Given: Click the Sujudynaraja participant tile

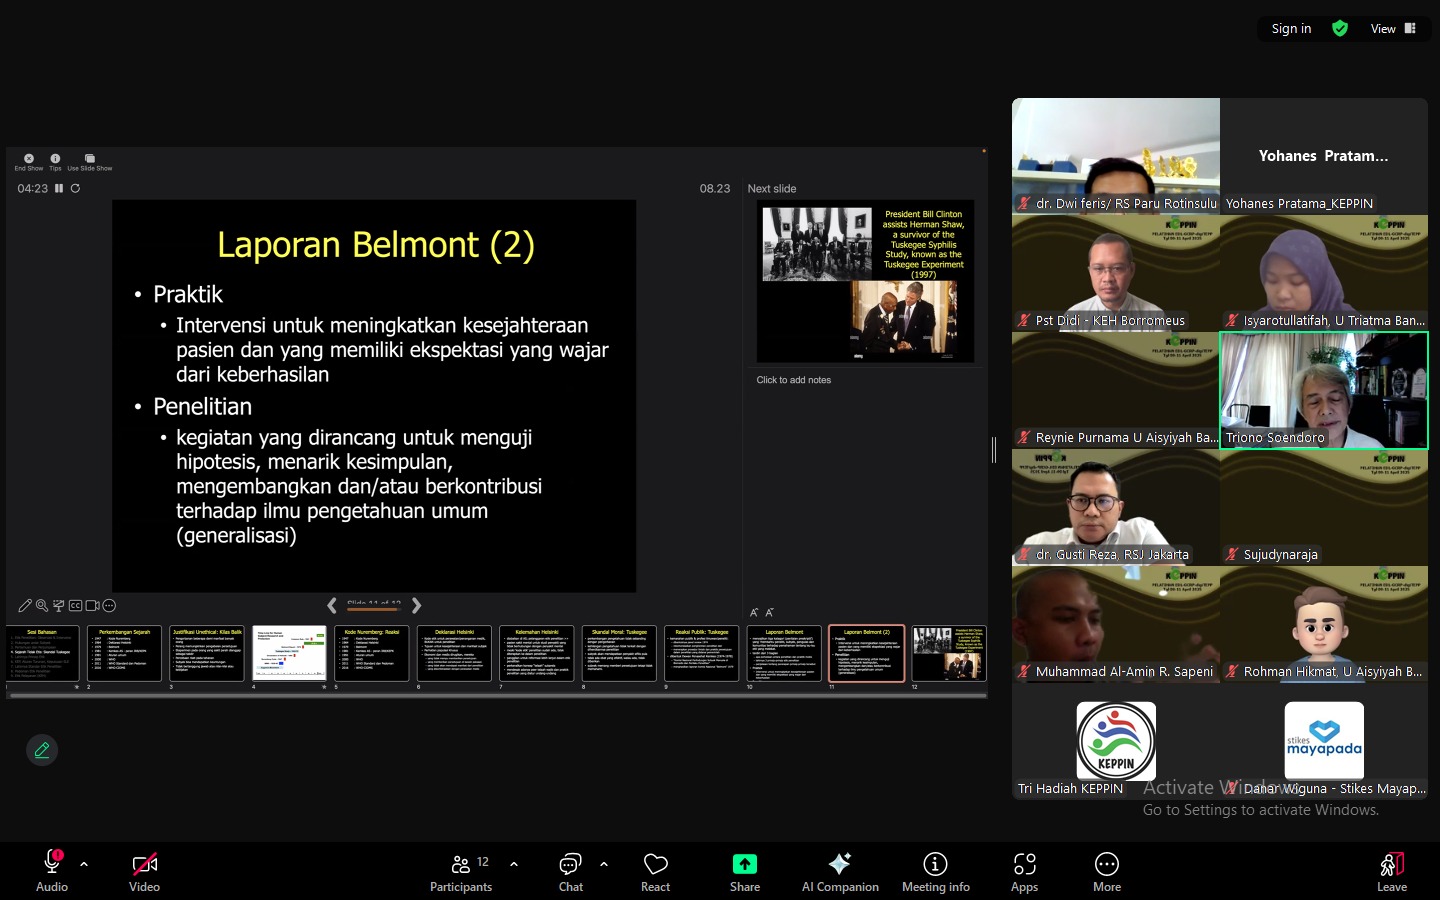Looking at the screenshot, I should 1324,507.
